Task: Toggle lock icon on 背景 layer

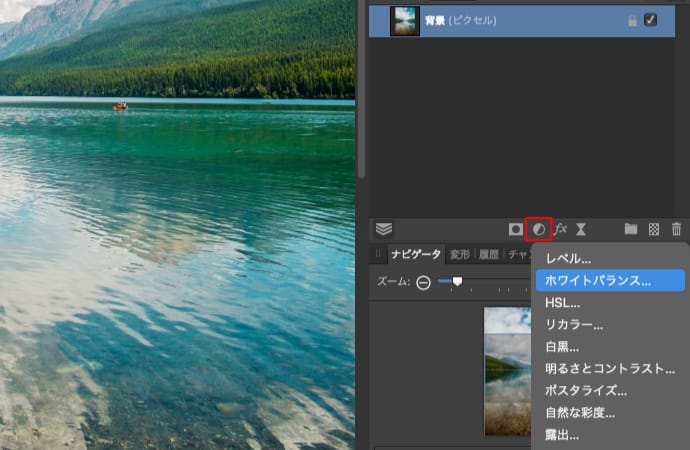Action: pos(631,20)
